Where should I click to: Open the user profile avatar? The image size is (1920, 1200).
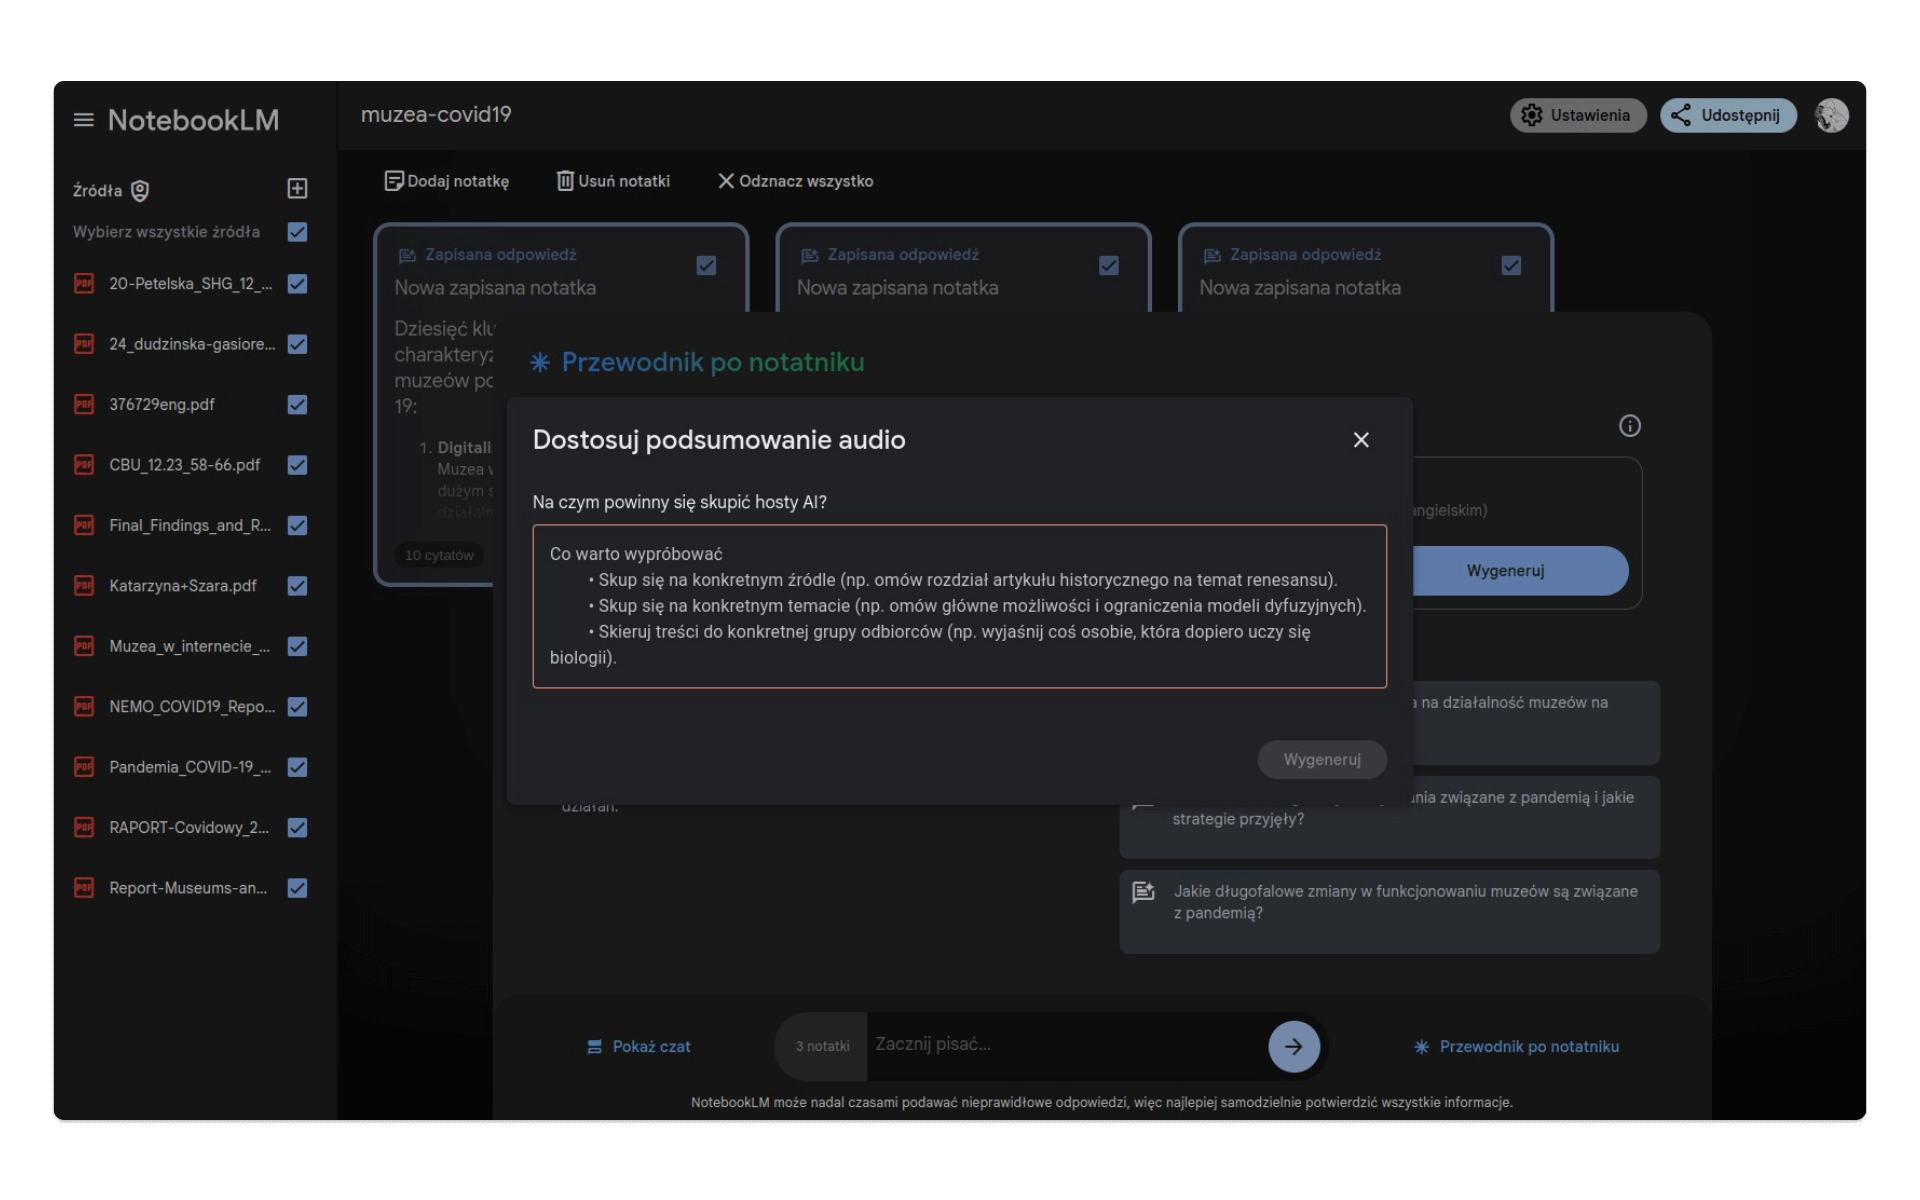pyautogui.click(x=1831, y=115)
